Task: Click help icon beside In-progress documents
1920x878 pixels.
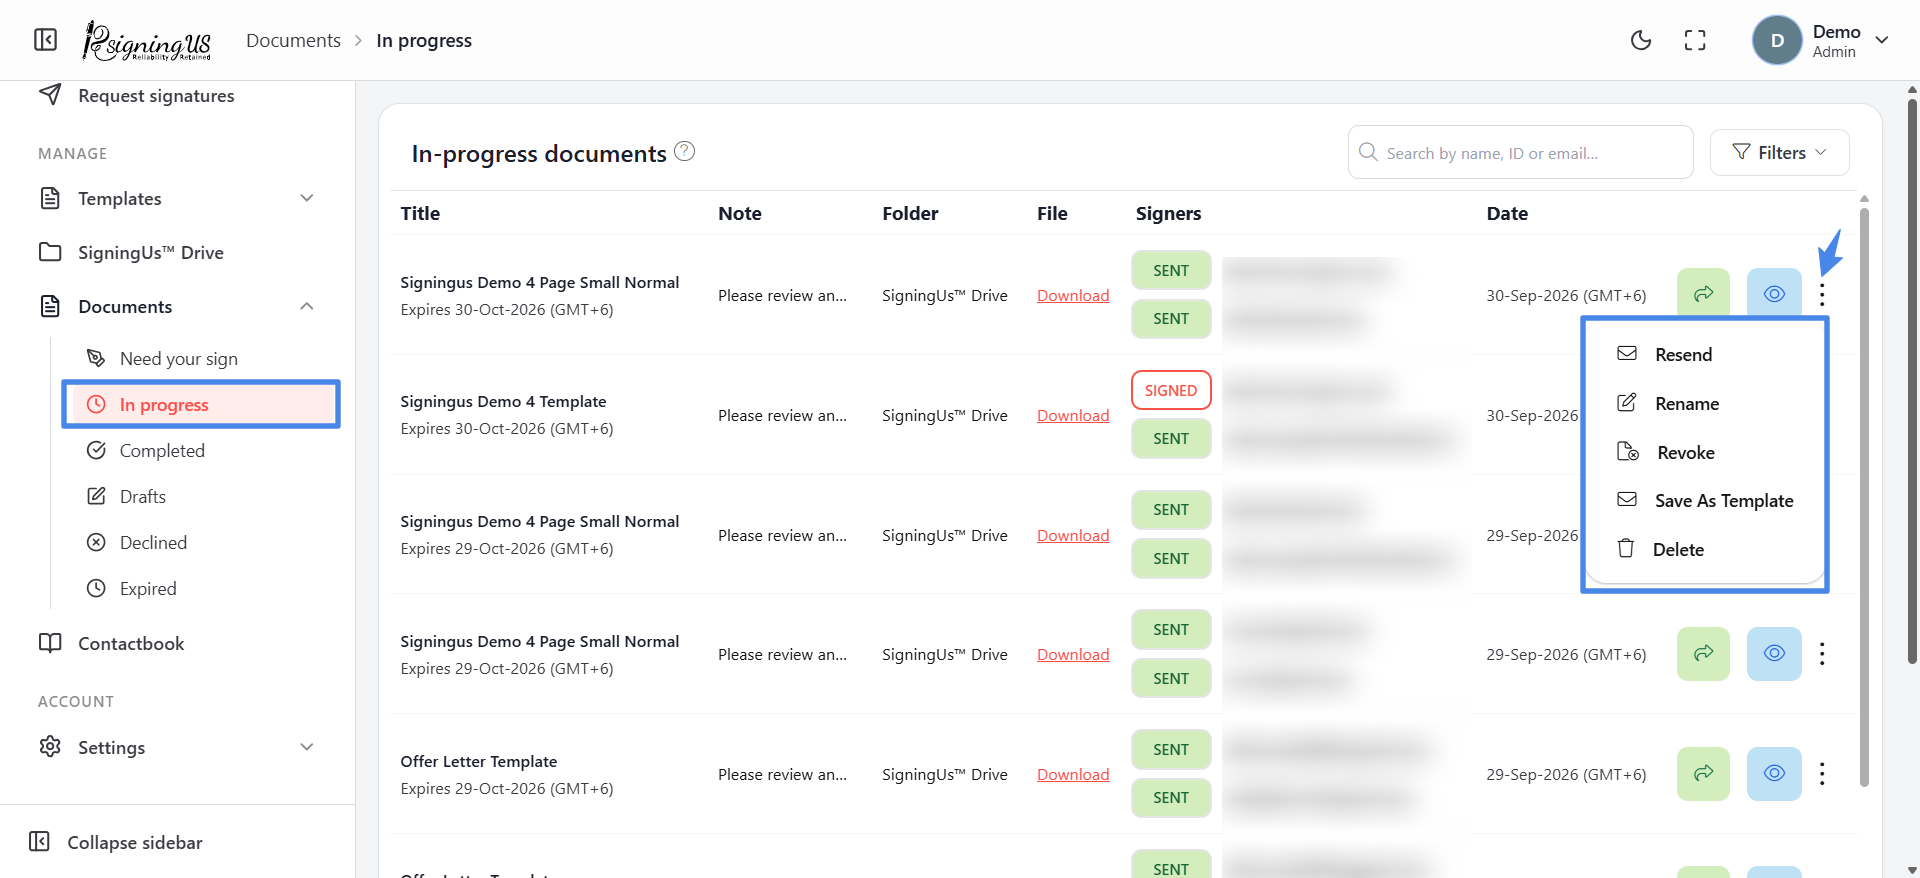Action: (x=684, y=151)
